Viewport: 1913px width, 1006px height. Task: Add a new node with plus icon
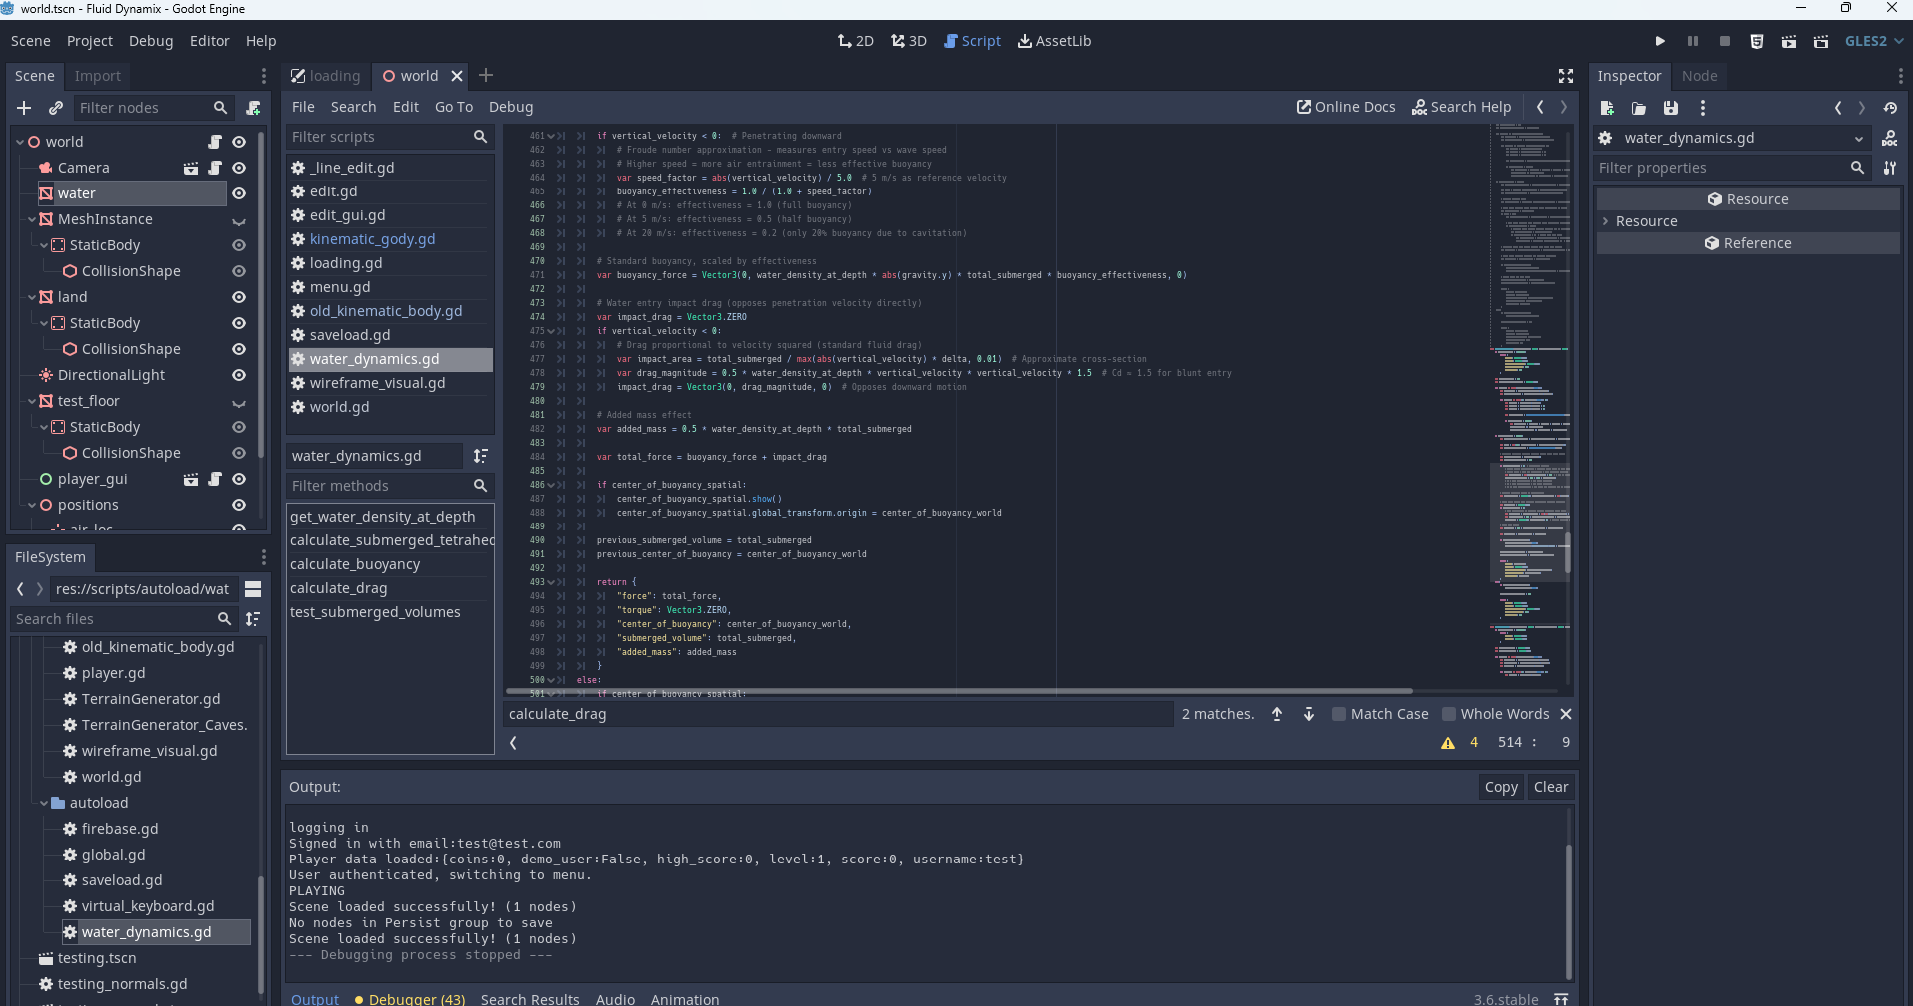pos(24,108)
